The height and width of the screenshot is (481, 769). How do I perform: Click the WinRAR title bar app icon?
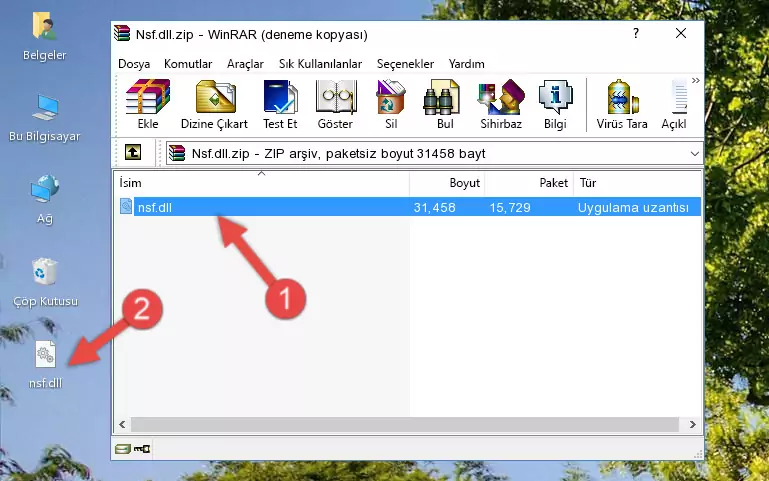click(123, 34)
